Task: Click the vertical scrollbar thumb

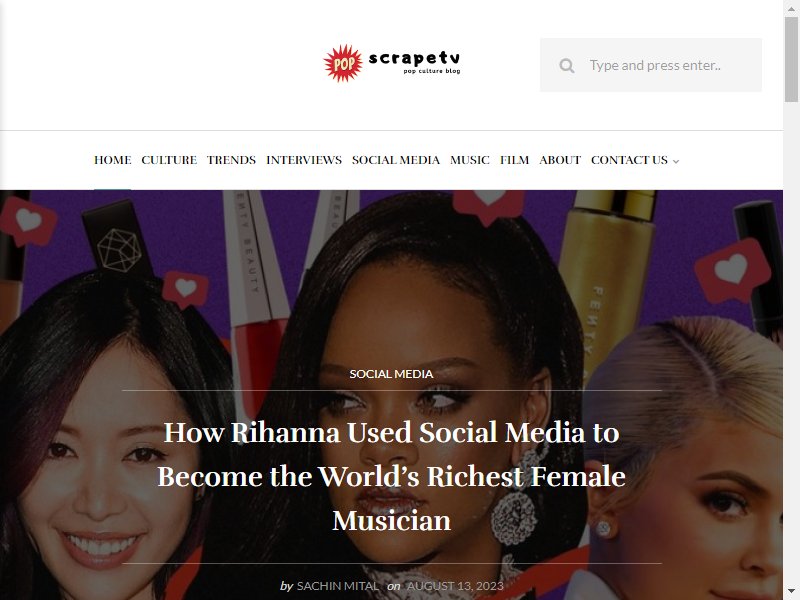Action: pyautogui.click(x=791, y=59)
